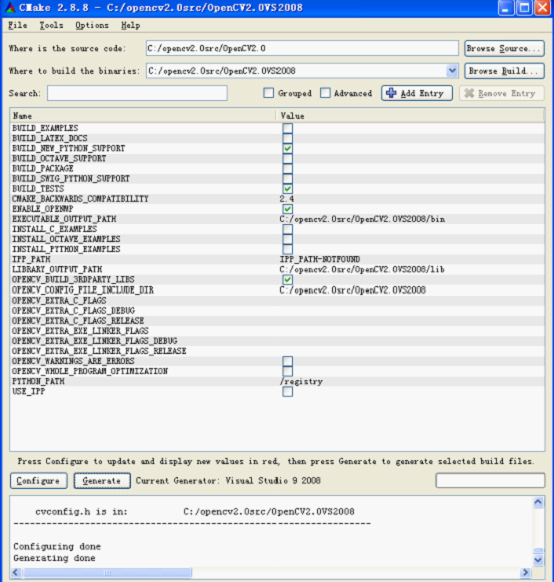This screenshot has height=582, width=554.
Task: Click output log scroll down arrow
Action: coord(538,560)
